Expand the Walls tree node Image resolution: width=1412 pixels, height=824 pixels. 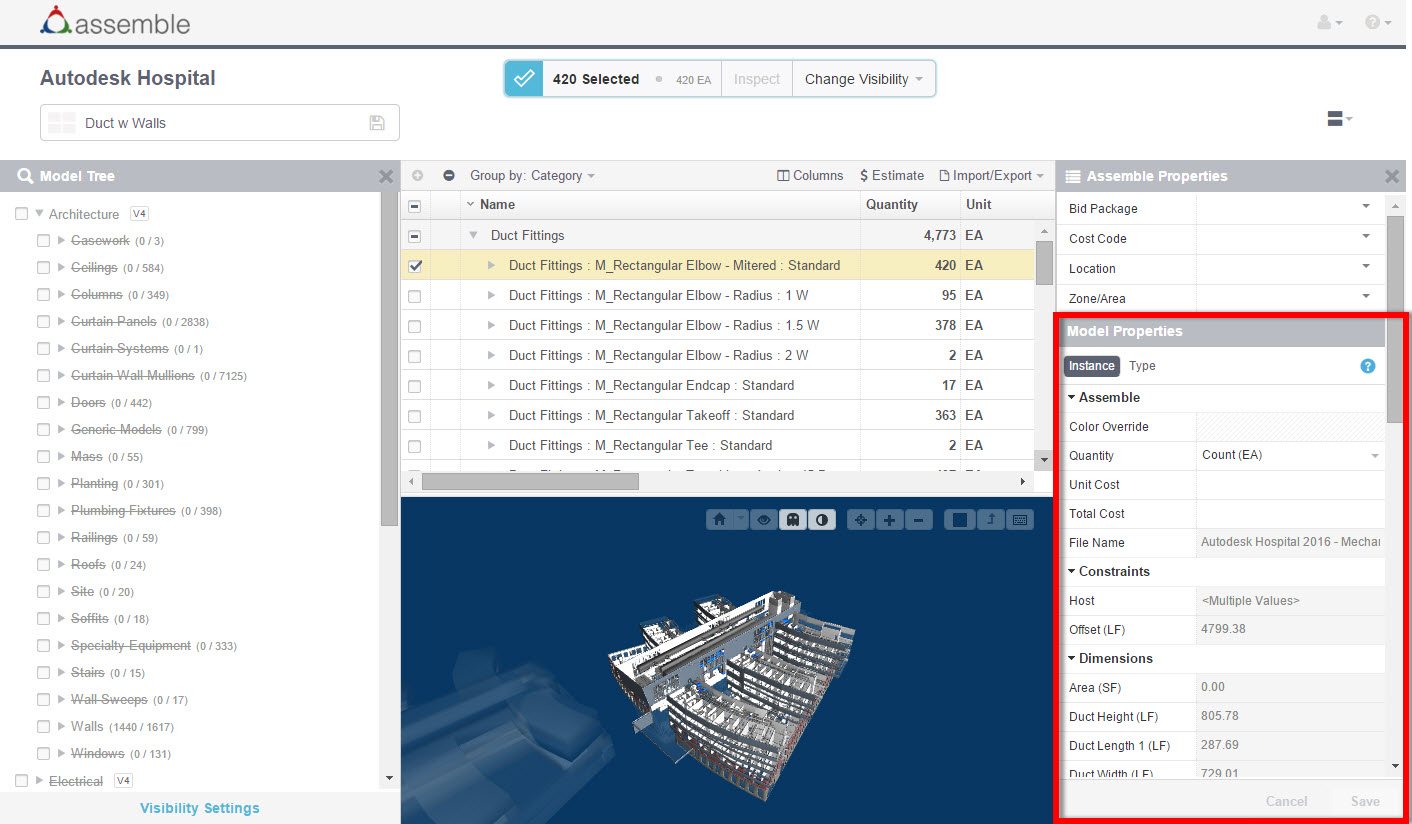coord(61,727)
